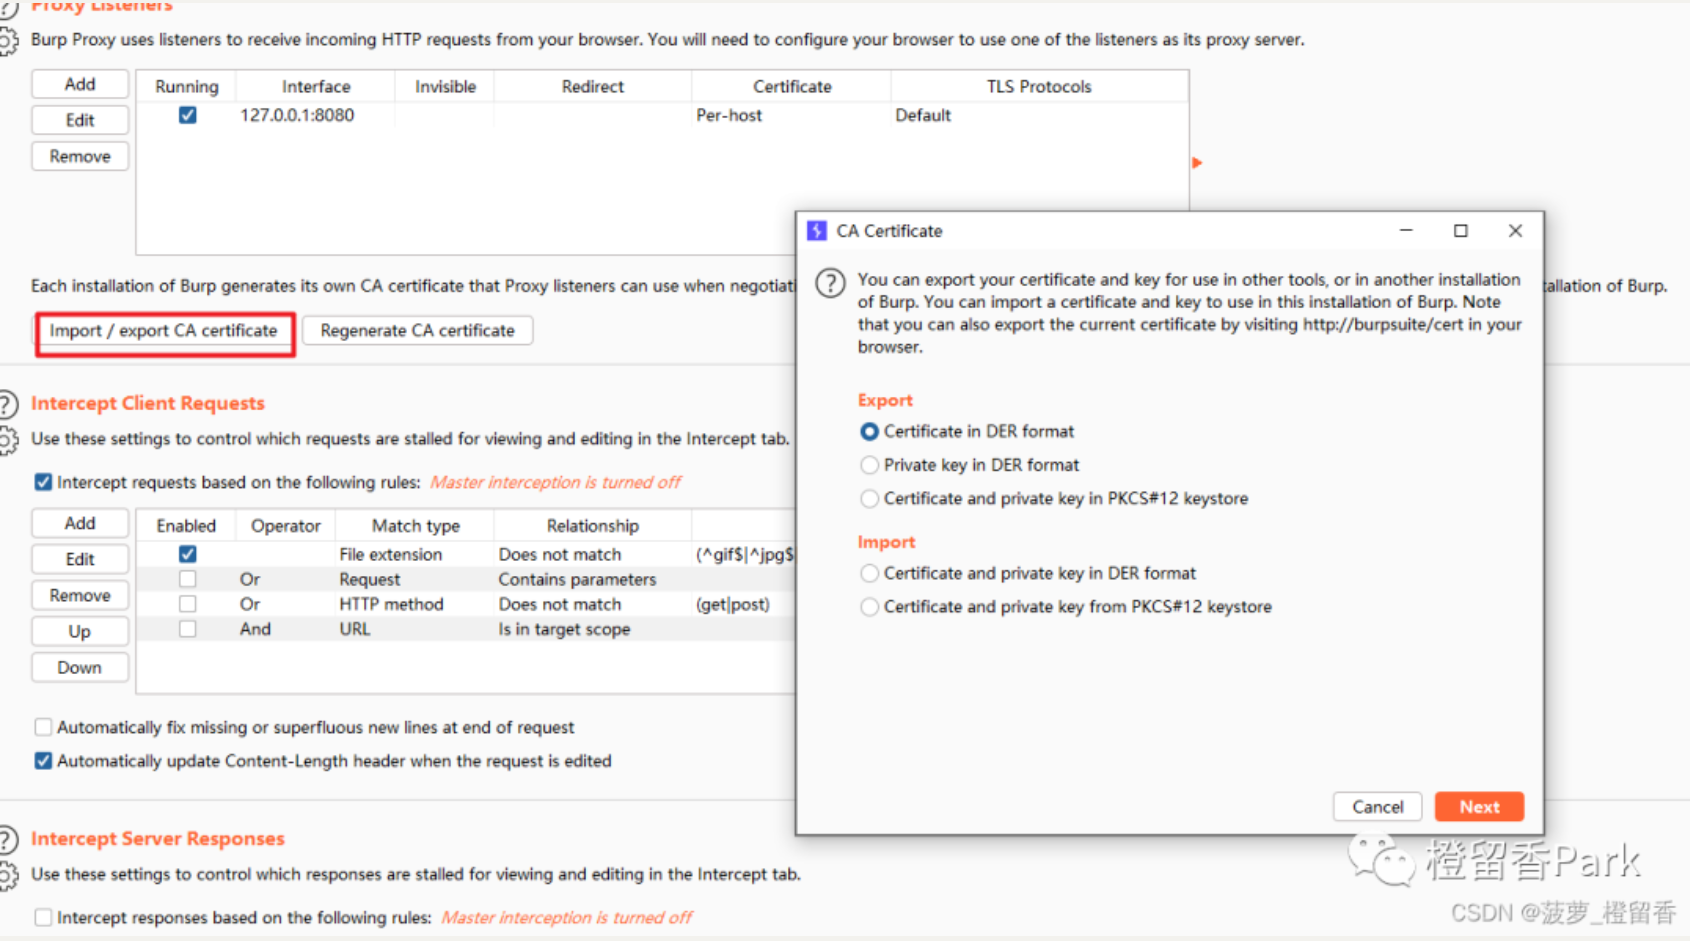Enable the HTTP method rule checkbox
The width and height of the screenshot is (1690, 941).
[x=187, y=604]
